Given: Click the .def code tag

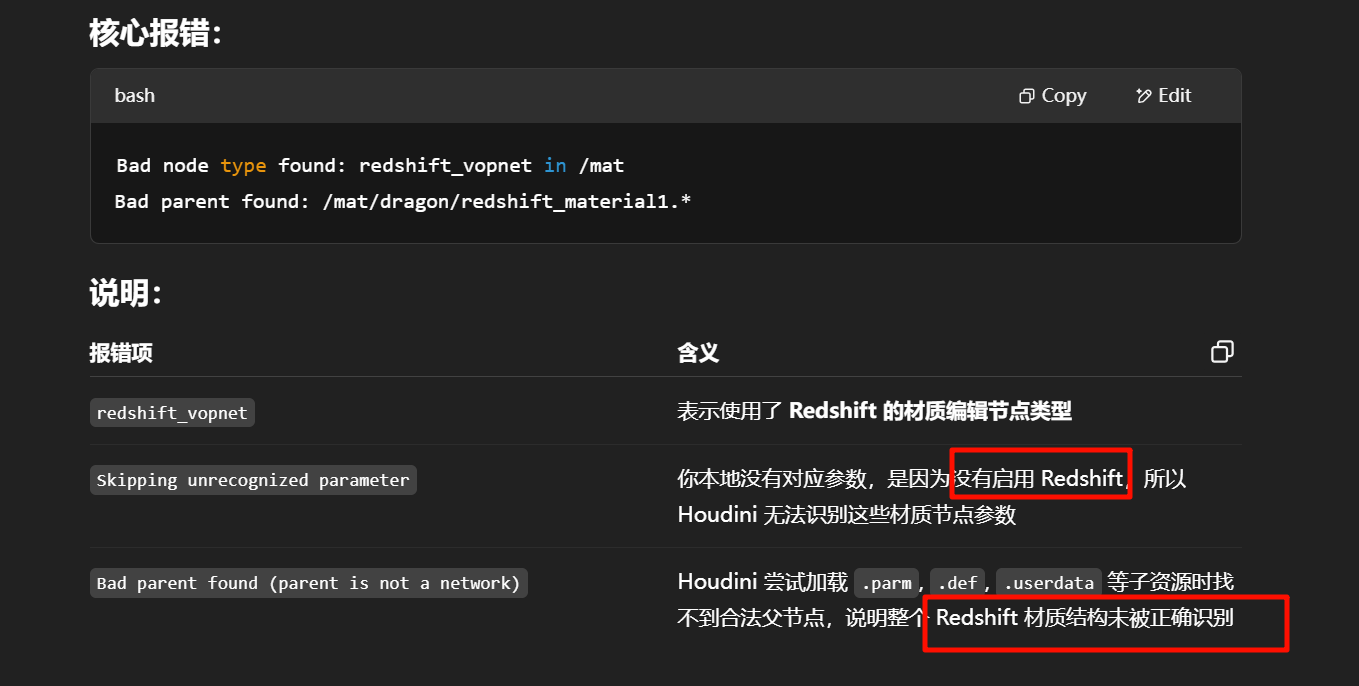Looking at the screenshot, I should pyautogui.click(x=957, y=582).
